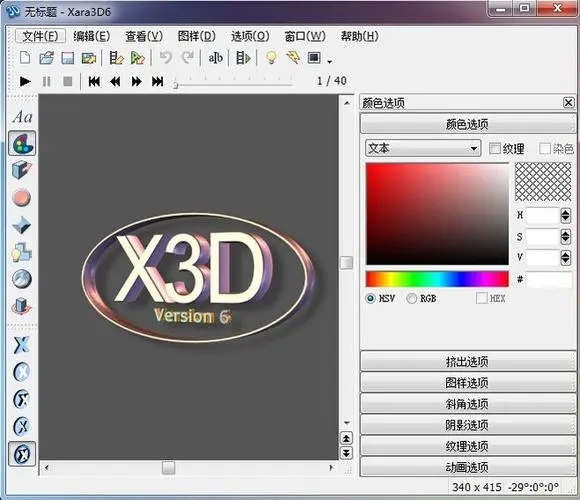Stop the animation
The width and height of the screenshot is (580, 500).
(x=68, y=81)
